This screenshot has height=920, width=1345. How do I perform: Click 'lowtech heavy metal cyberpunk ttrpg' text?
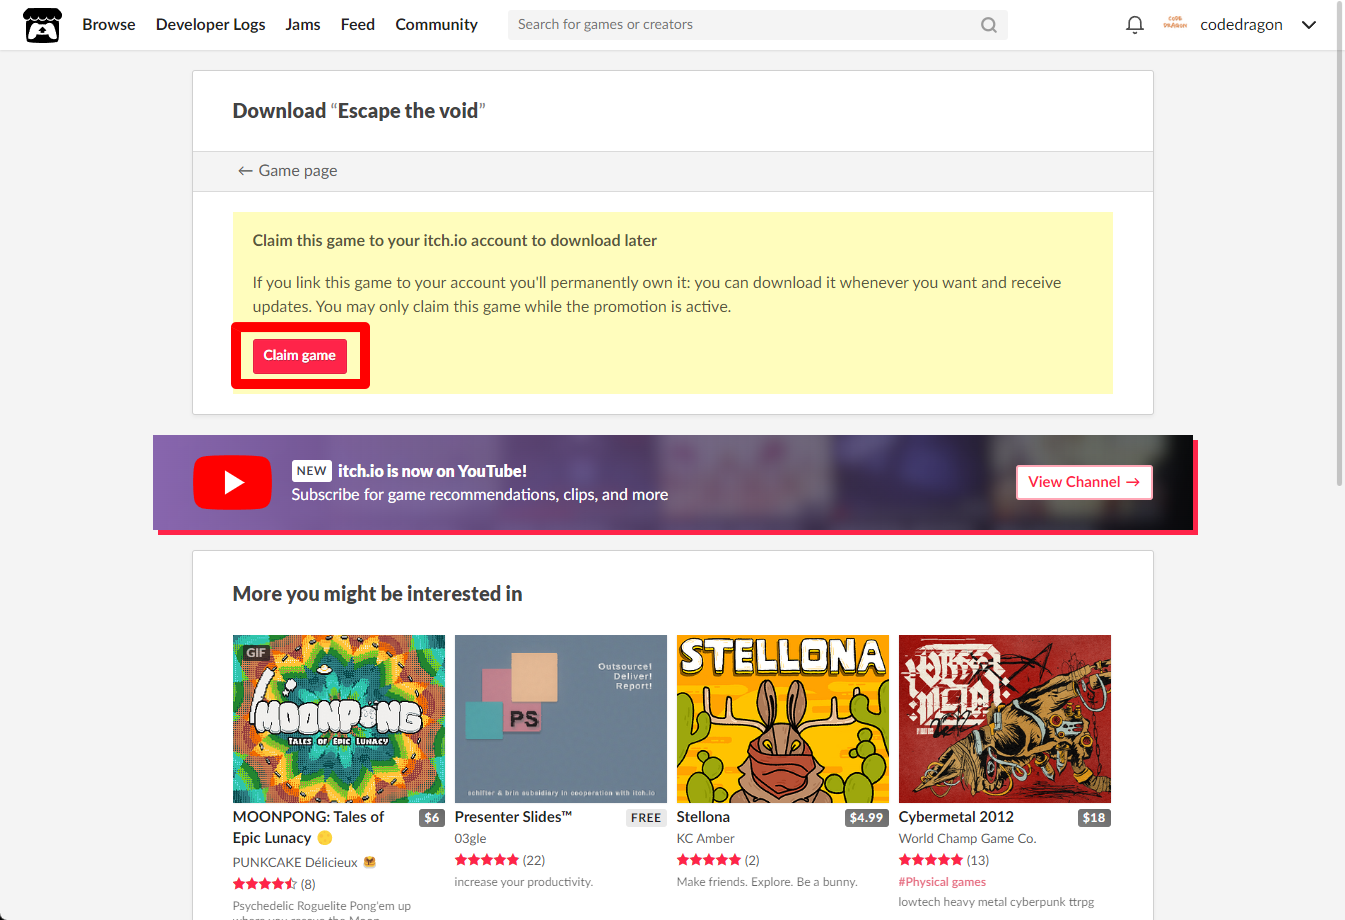click(996, 902)
